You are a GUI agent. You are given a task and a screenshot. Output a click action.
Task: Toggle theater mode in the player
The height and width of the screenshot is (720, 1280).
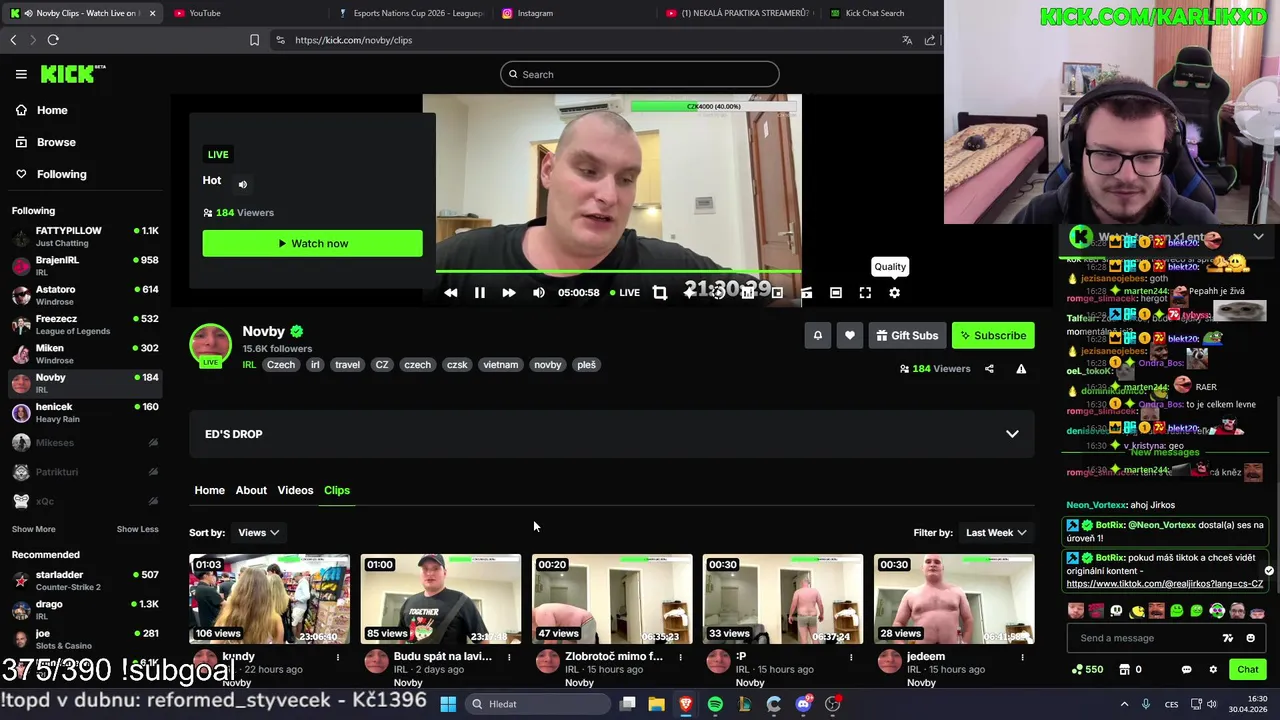tap(836, 293)
